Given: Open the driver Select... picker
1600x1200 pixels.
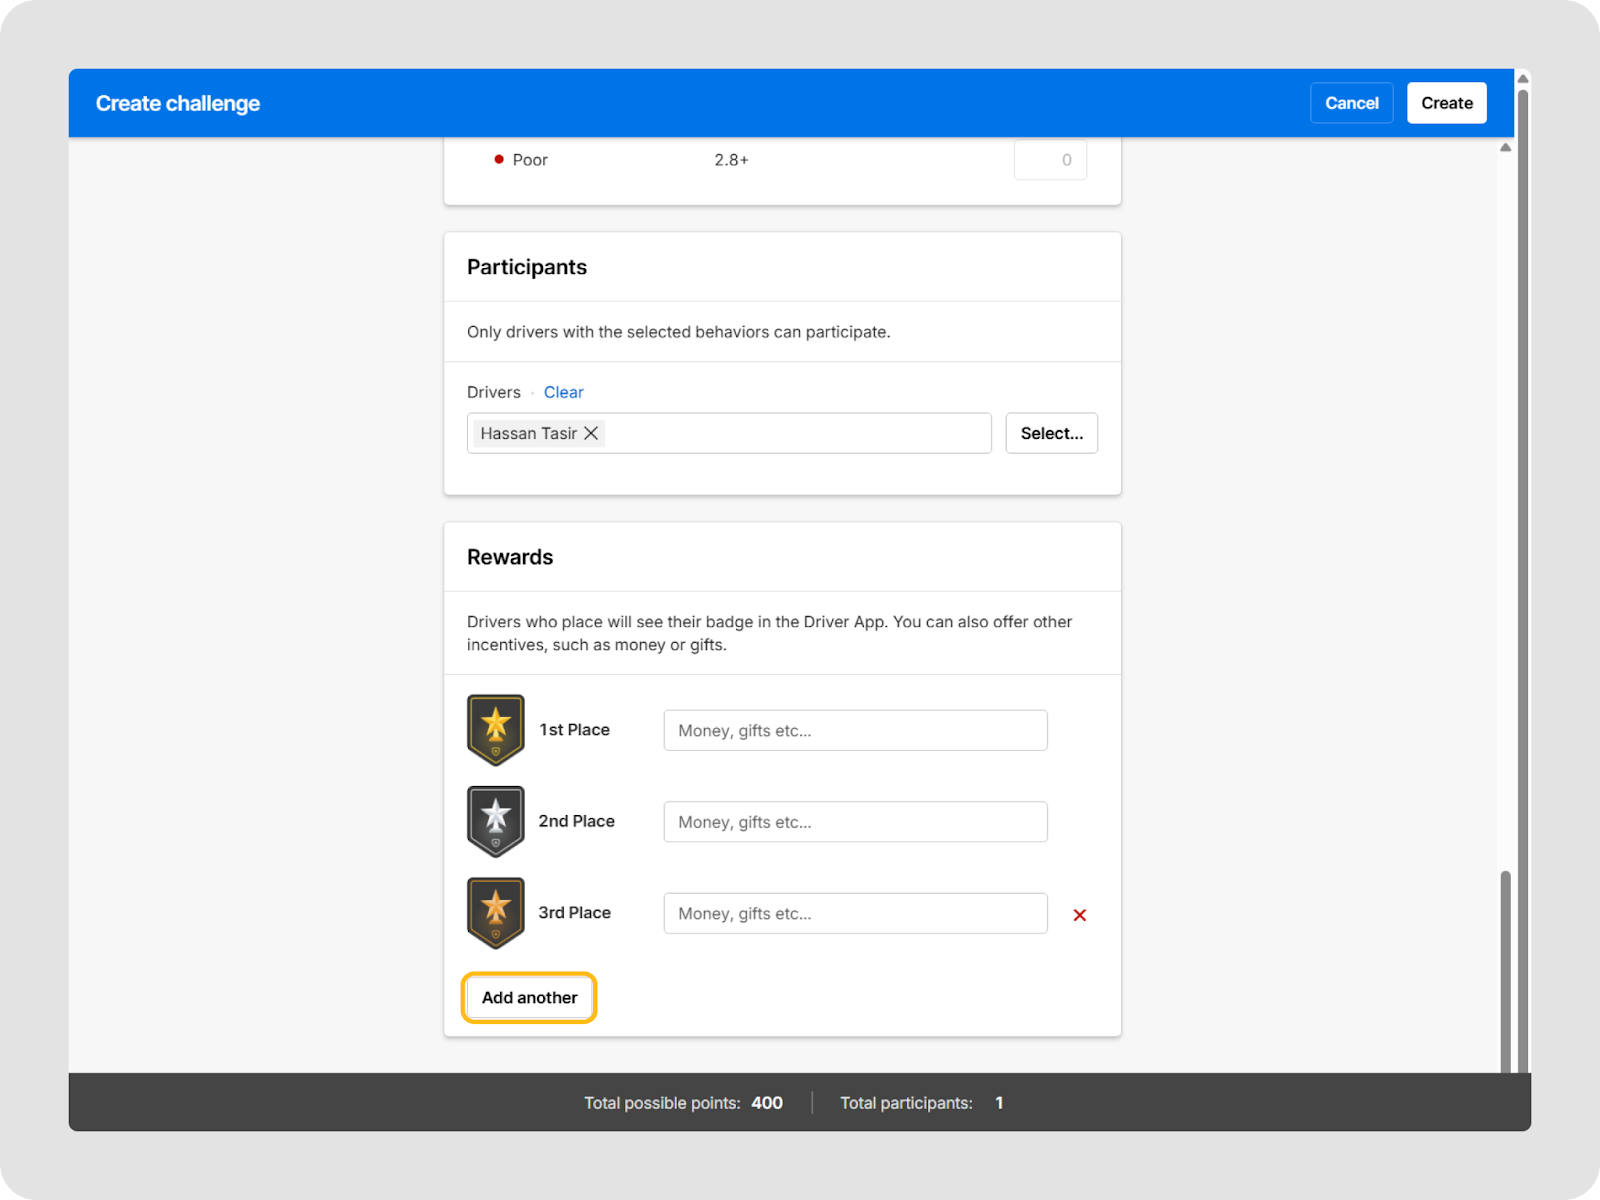Looking at the screenshot, I should [x=1051, y=433].
